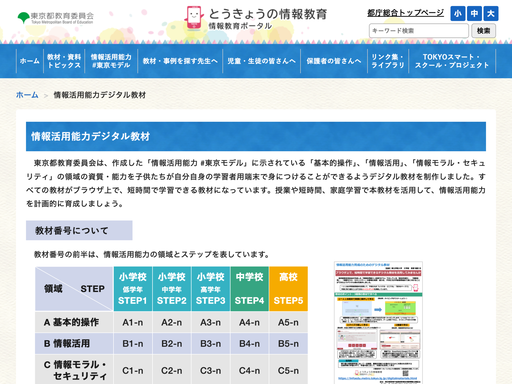Image resolution: width=512 pixels, height=384 pixels.
Task: Open 児童・生徒の皆さんへ menu item
Action: pyautogui.click(x=261, y=61)
